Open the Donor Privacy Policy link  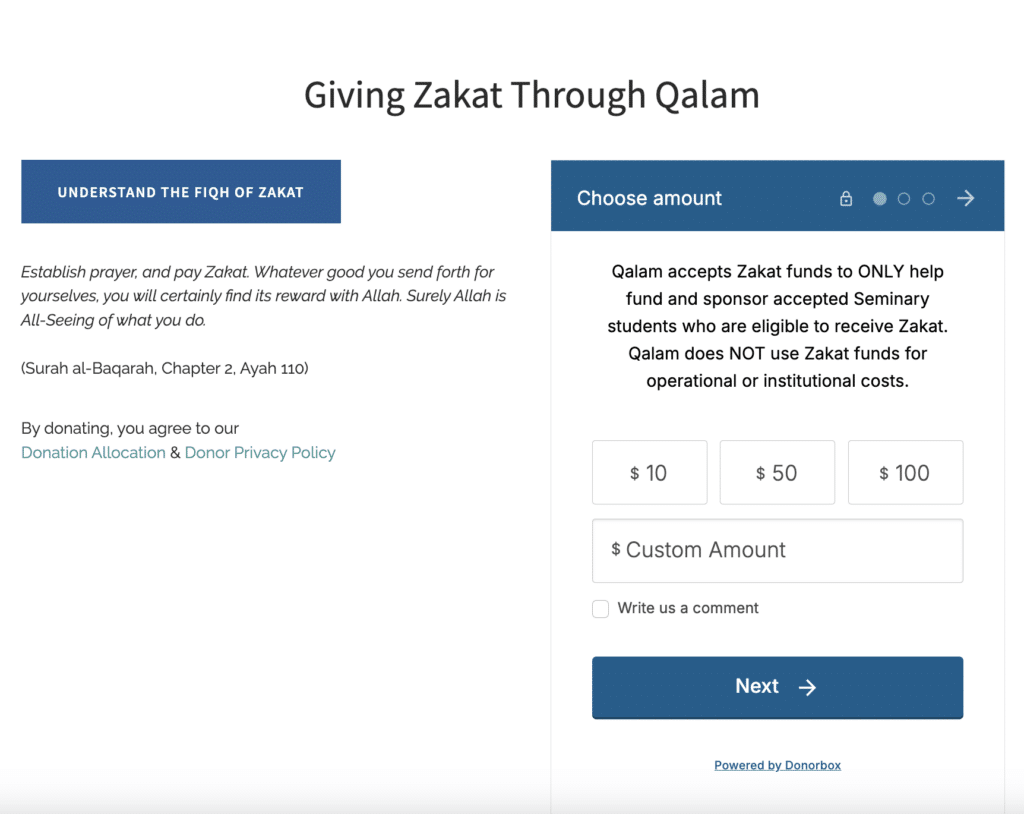point(260,452)
